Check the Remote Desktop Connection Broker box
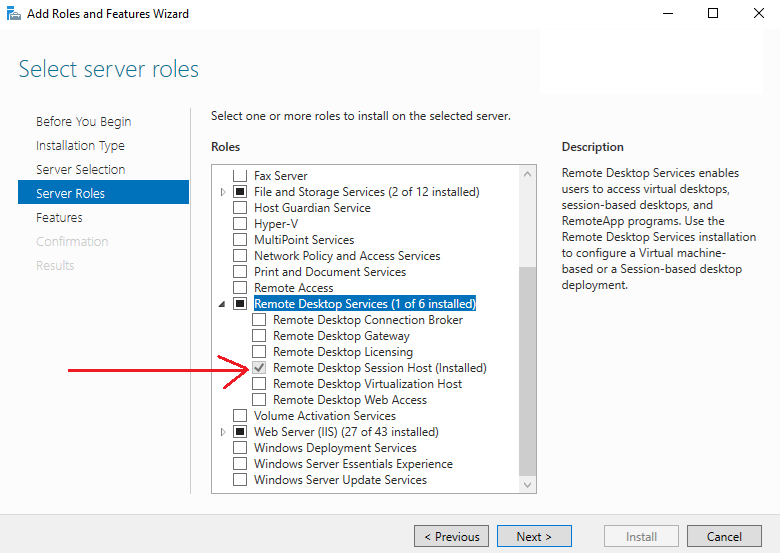Image resolution: width=780 pixels, height=553 pixels. [x=259, y=320]
